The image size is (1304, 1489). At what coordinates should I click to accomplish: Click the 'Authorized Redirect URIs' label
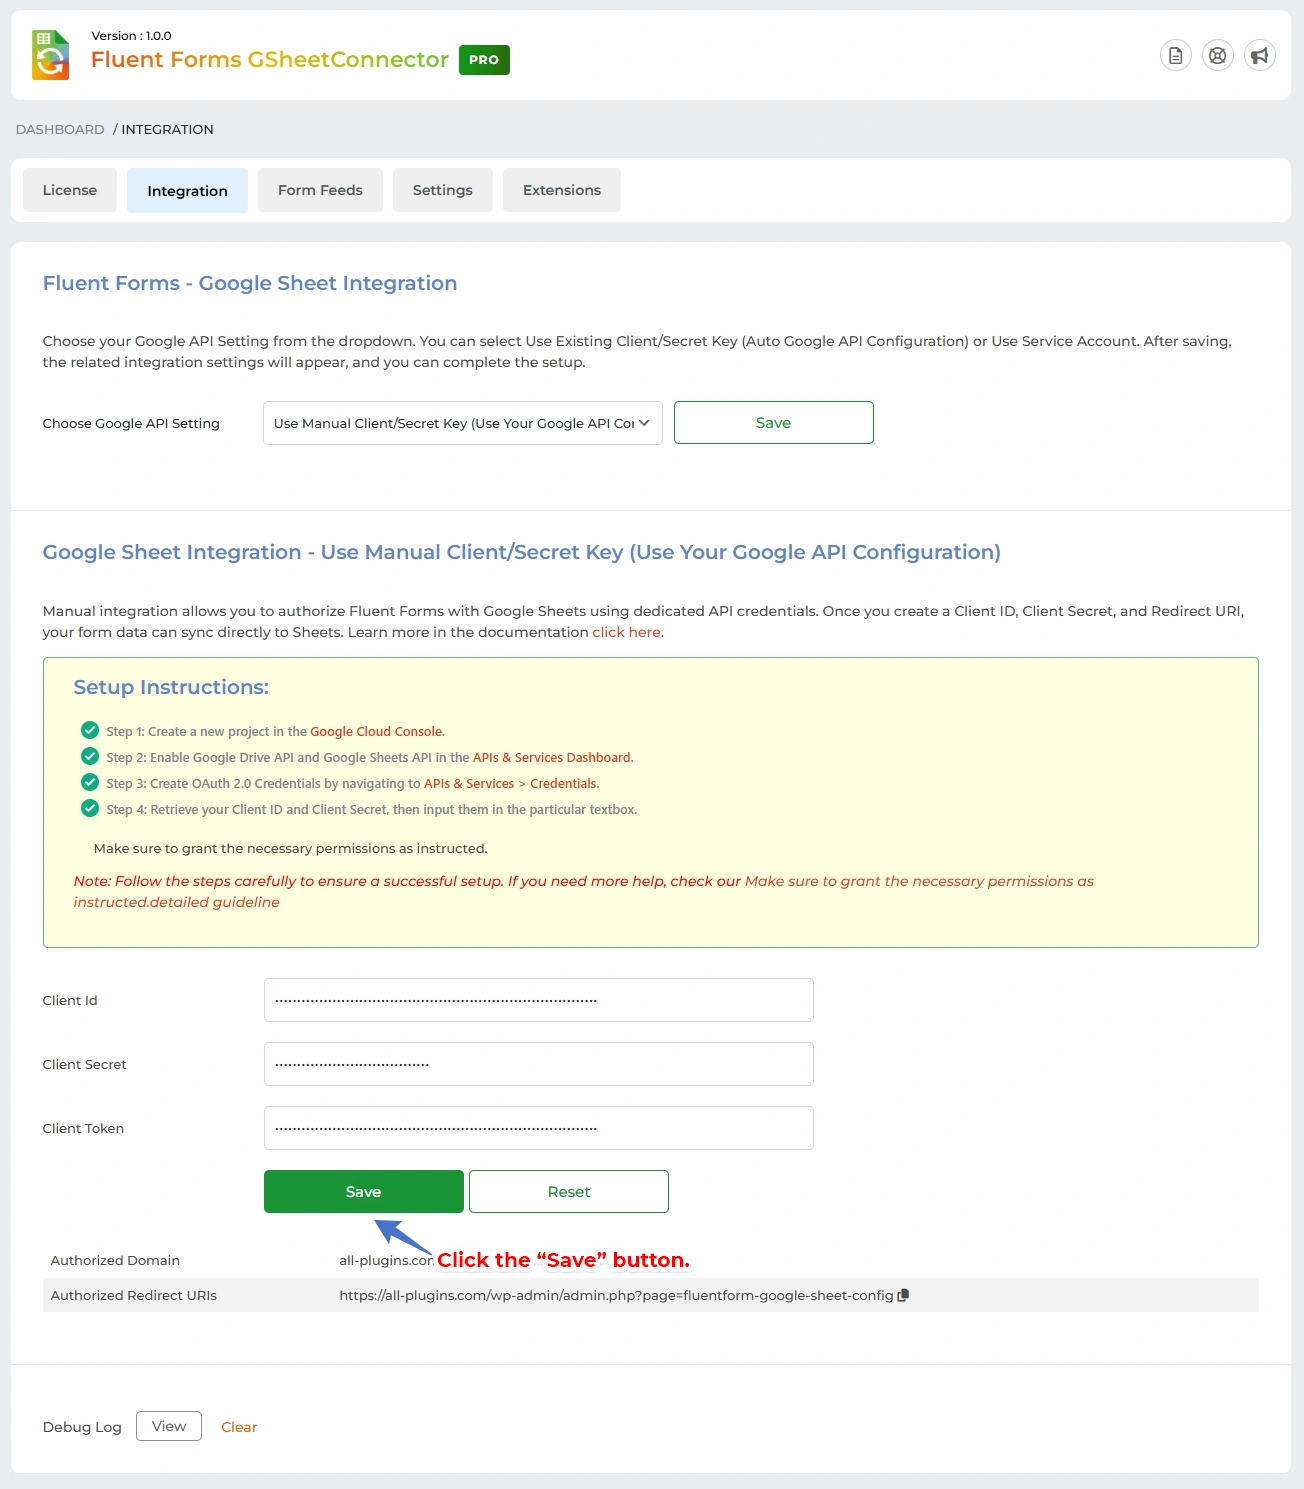pos(134,1295)
